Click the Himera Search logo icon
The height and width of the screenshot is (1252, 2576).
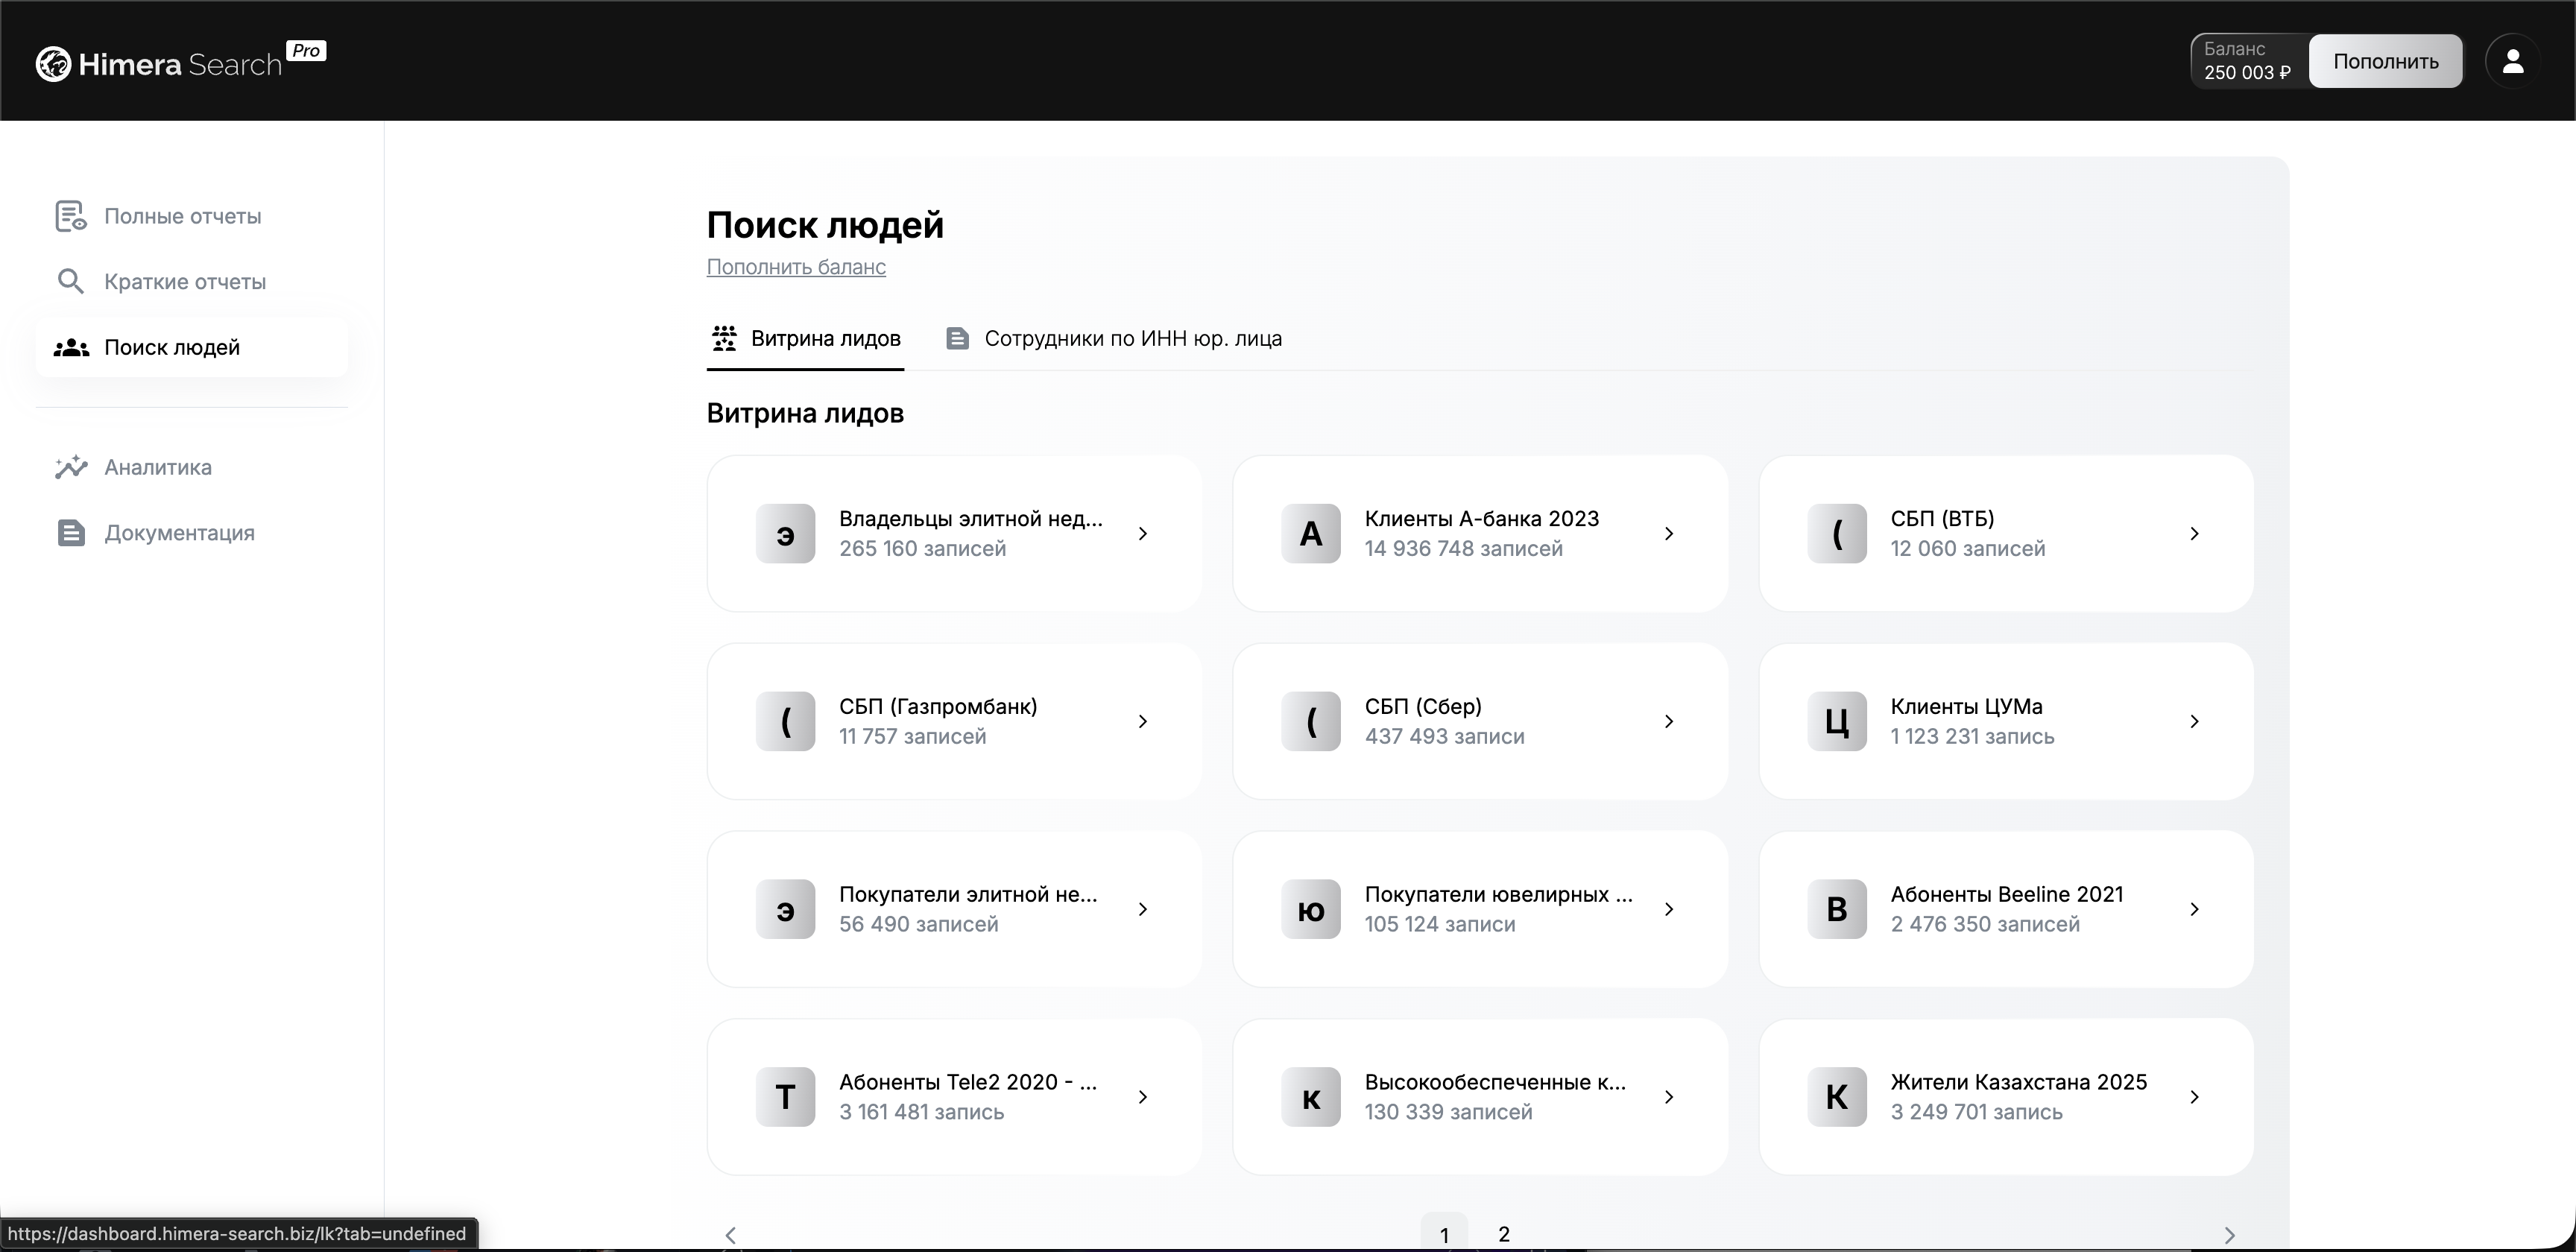tap(53, 64)
